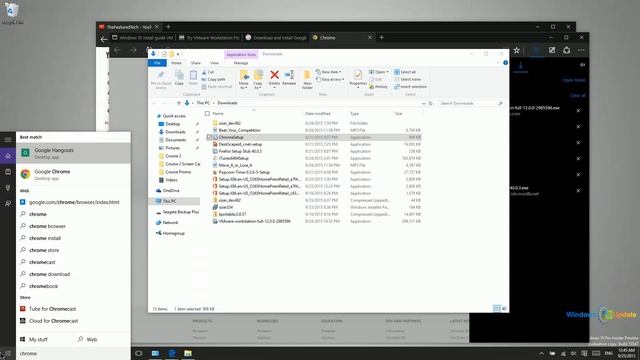This screenshot has width=640, height=360.
Task: Click the Google Chrome icon in search results
Action: click(25, 174)
